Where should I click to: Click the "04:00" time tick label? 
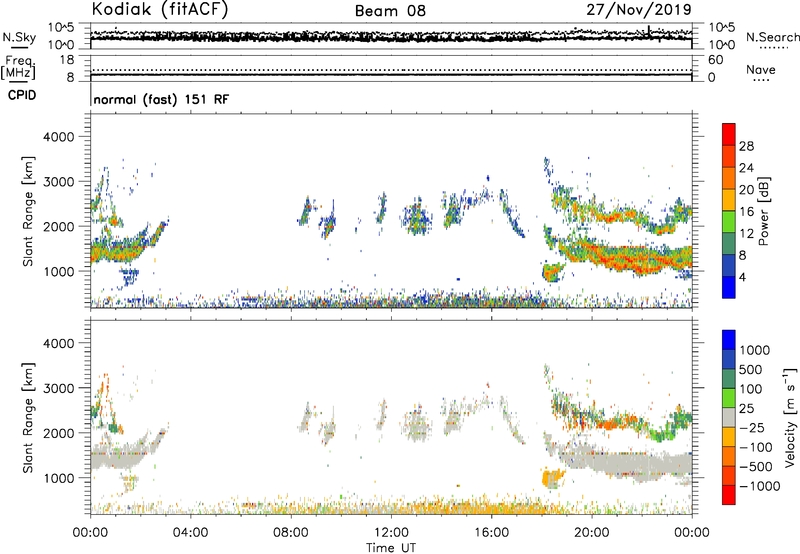(x=190, y=532)
